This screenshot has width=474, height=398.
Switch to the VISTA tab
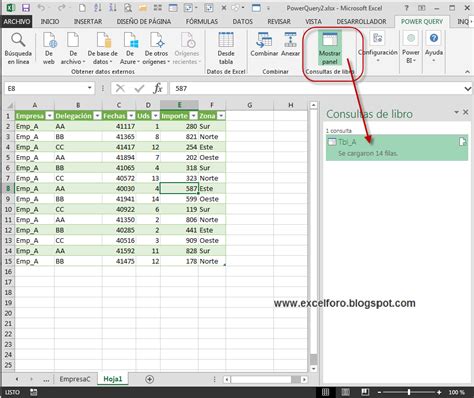pos(314,22)
